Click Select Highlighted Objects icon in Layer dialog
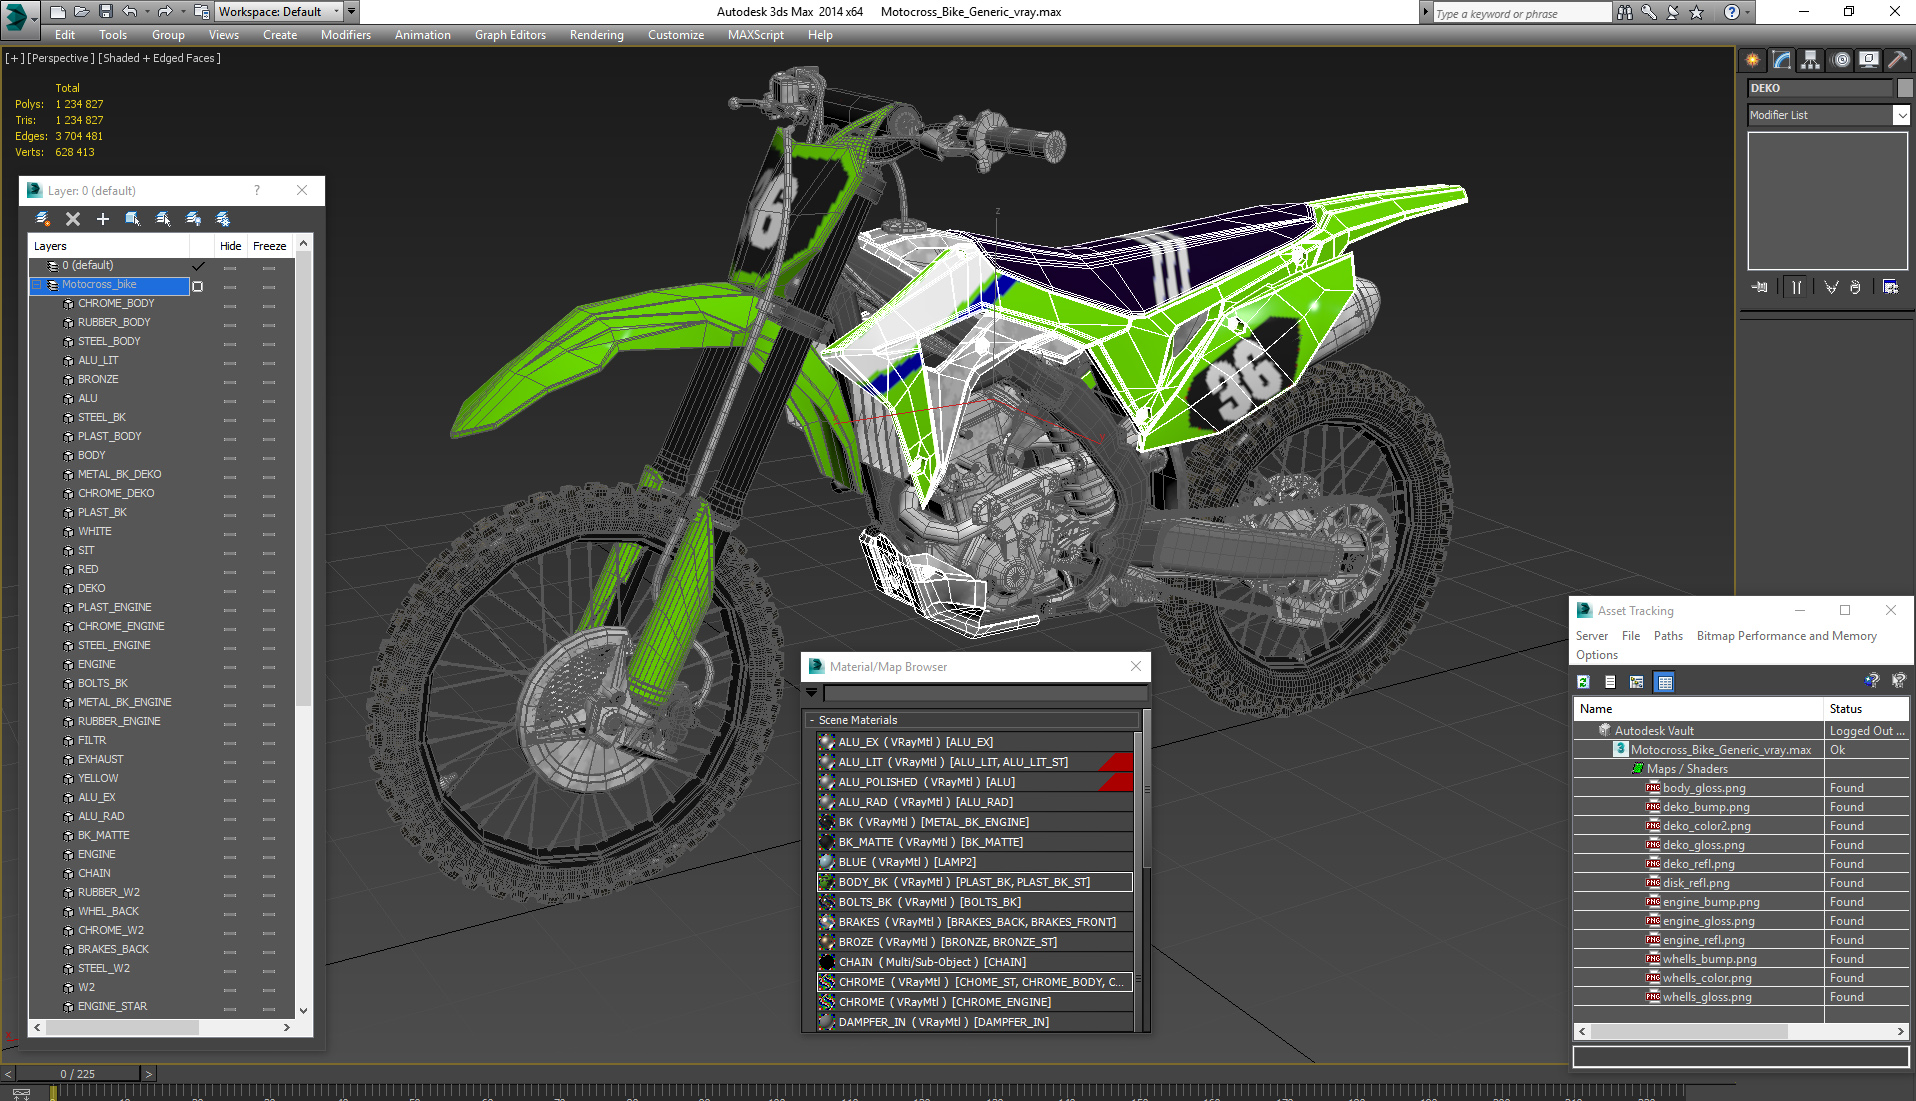Screen dimensions: 1916x1101 132,218
